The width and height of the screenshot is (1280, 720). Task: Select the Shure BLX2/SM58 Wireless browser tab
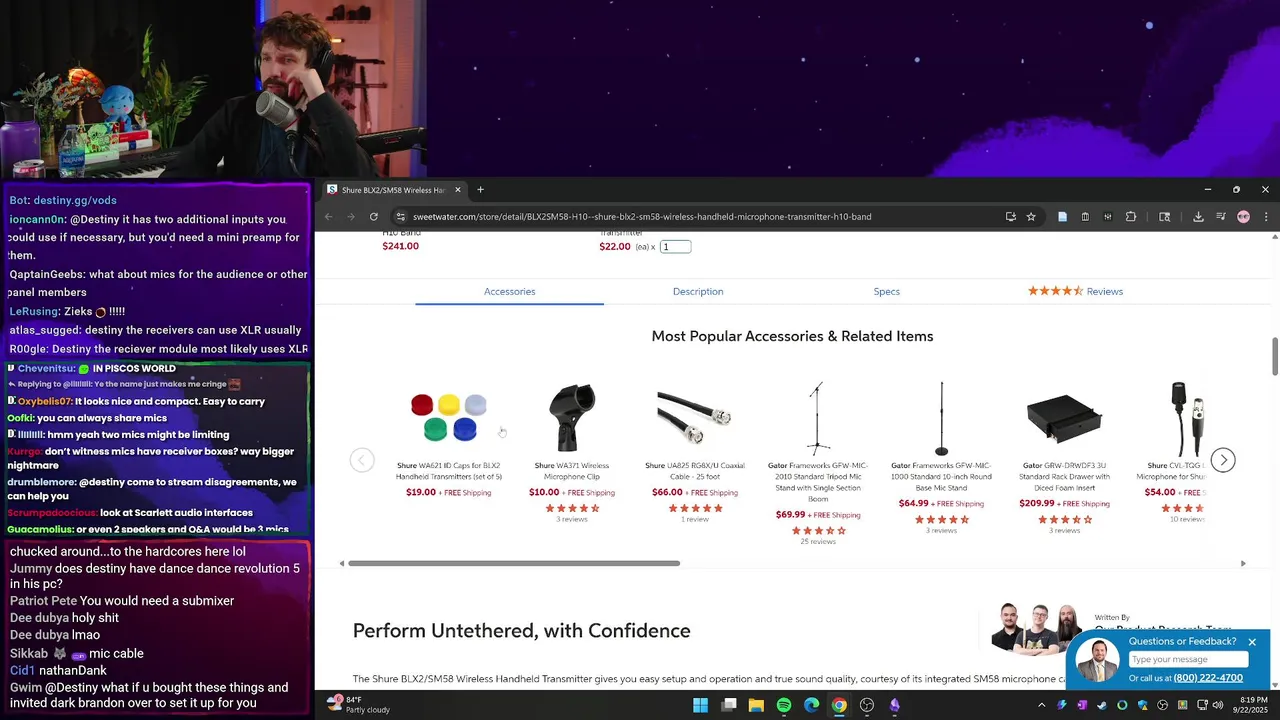coord(393,190)
